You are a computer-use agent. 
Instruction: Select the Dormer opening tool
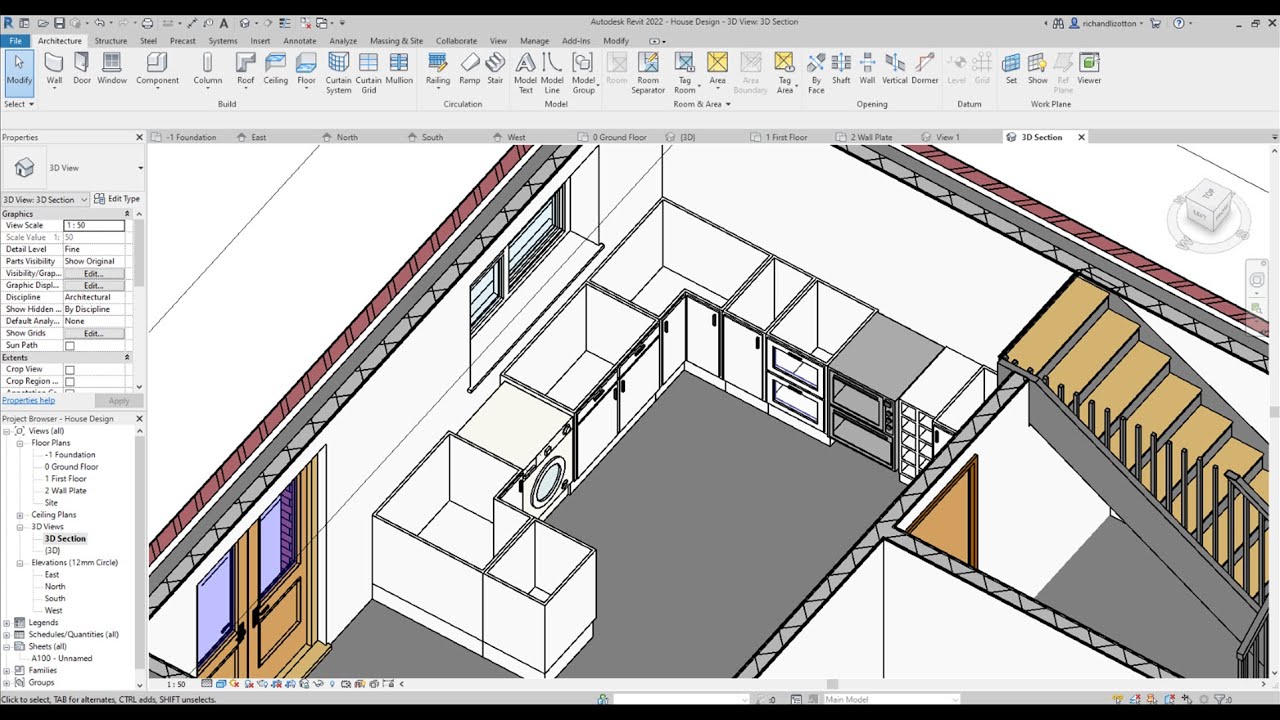click(x=925, y=69)
